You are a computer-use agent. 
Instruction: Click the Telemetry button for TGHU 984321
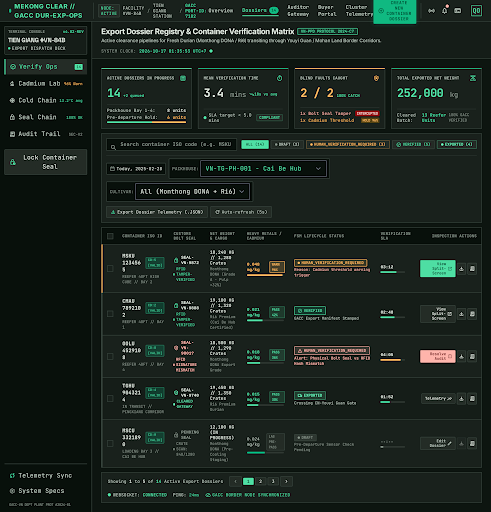(438, 398)
